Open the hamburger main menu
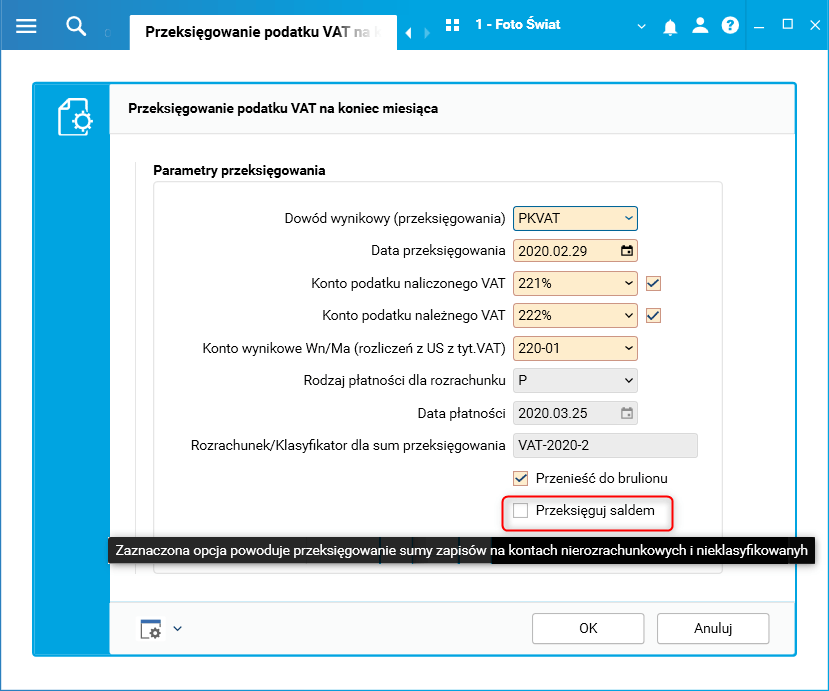 click(26, 26)
